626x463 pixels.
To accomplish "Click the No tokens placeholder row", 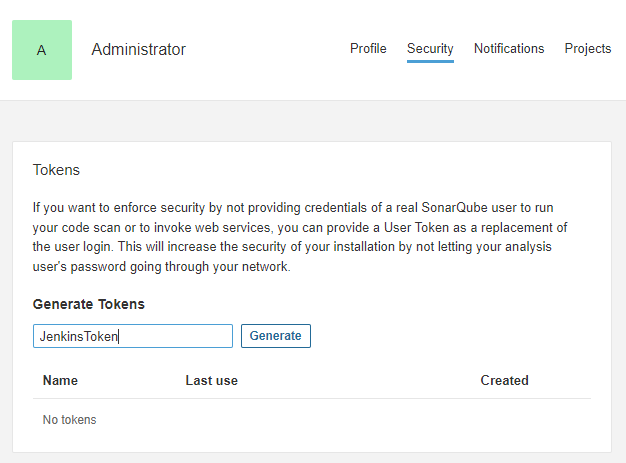I will click(70, 420).
